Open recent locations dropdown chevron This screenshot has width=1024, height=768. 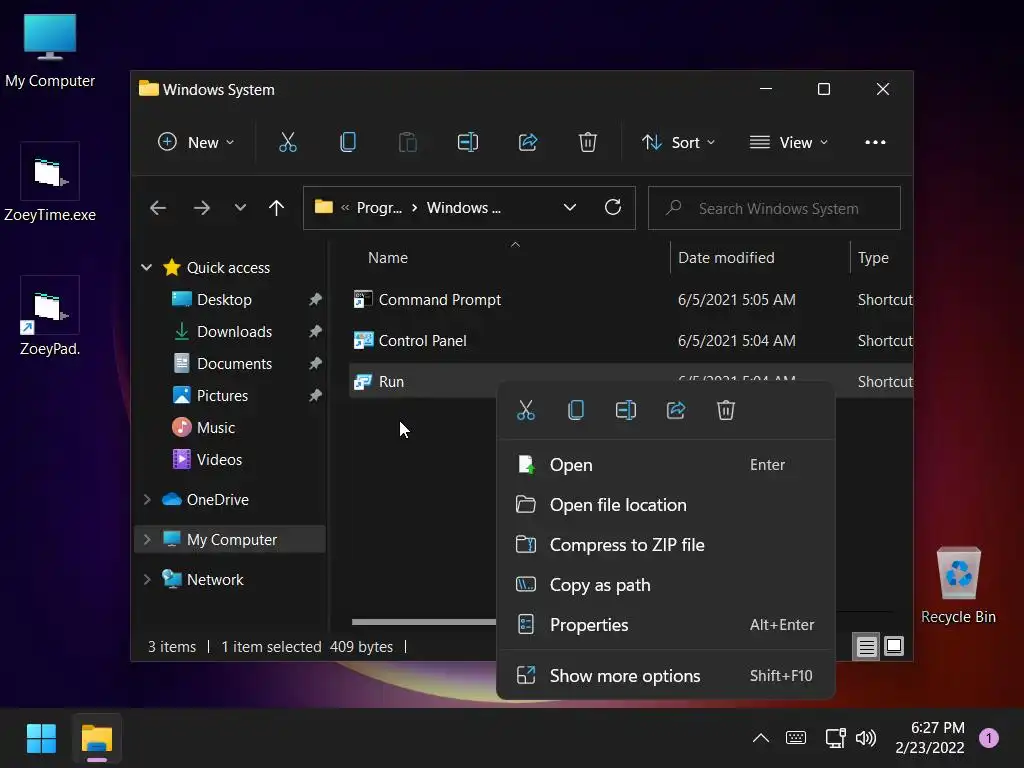coord(240,208)
